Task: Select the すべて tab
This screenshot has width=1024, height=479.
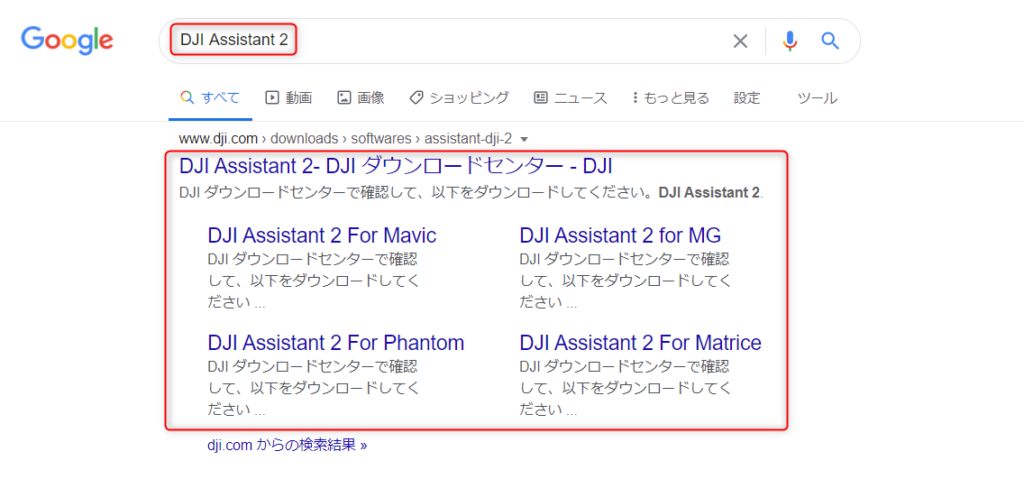Action: click(210, 98)
